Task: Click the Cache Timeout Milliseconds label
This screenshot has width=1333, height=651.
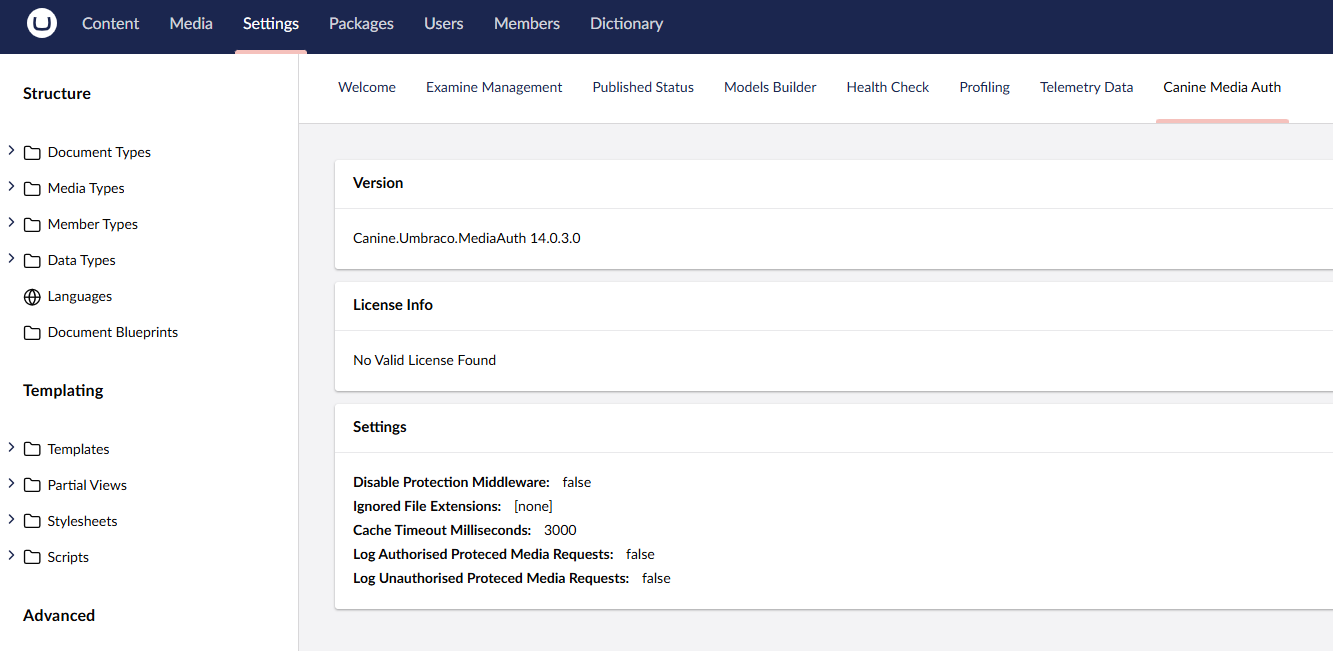Action: point(442,531)
